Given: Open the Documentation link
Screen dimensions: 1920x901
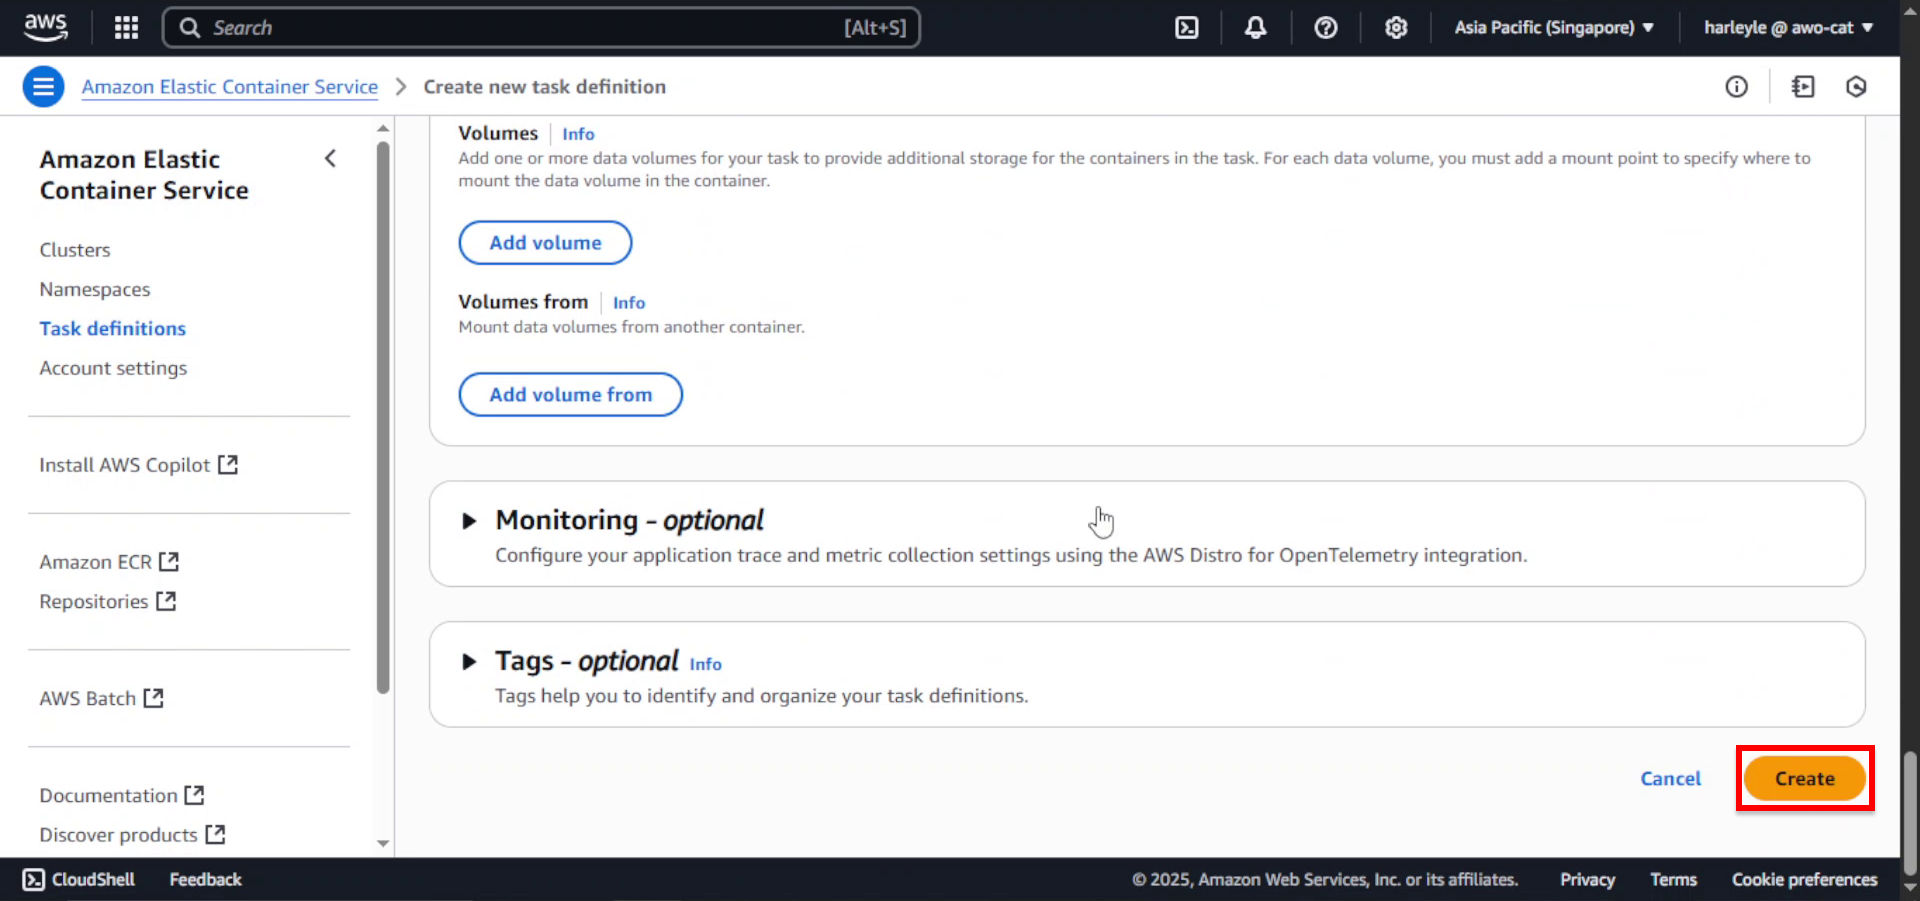Looking at the screenshot, I should 122,795.
